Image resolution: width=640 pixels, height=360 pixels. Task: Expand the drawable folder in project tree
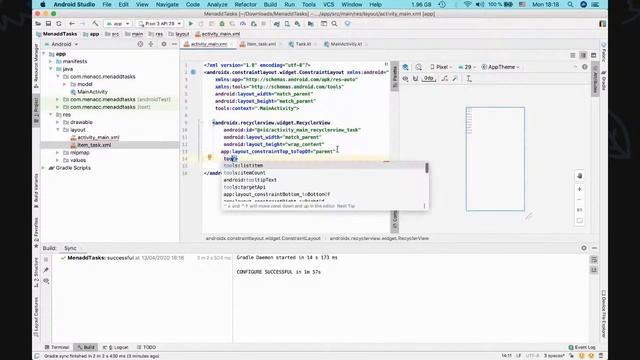pyautogui.click(x=58, y=122)
